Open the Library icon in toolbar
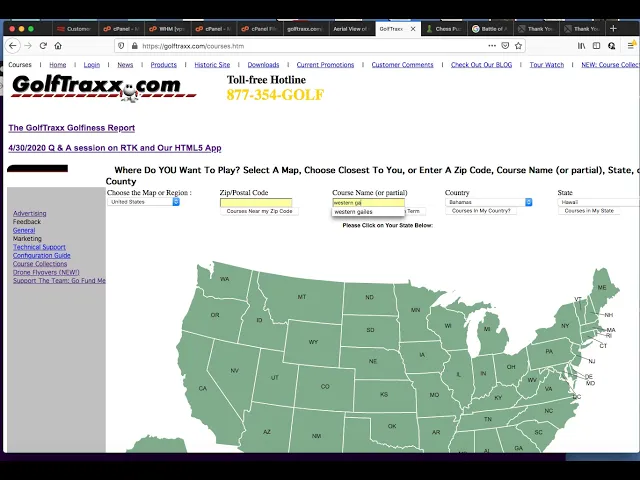640x480 pixels. pos(581,46)
